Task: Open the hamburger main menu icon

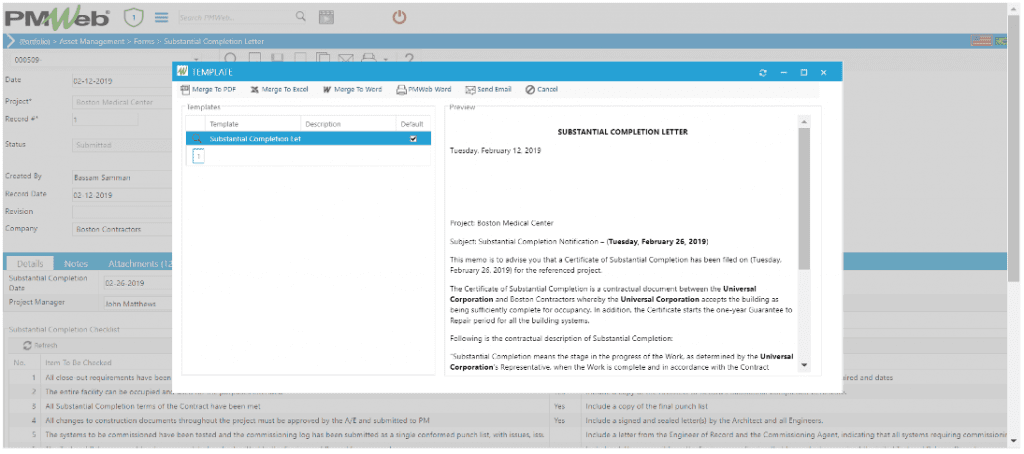Action: coord(161,18)
